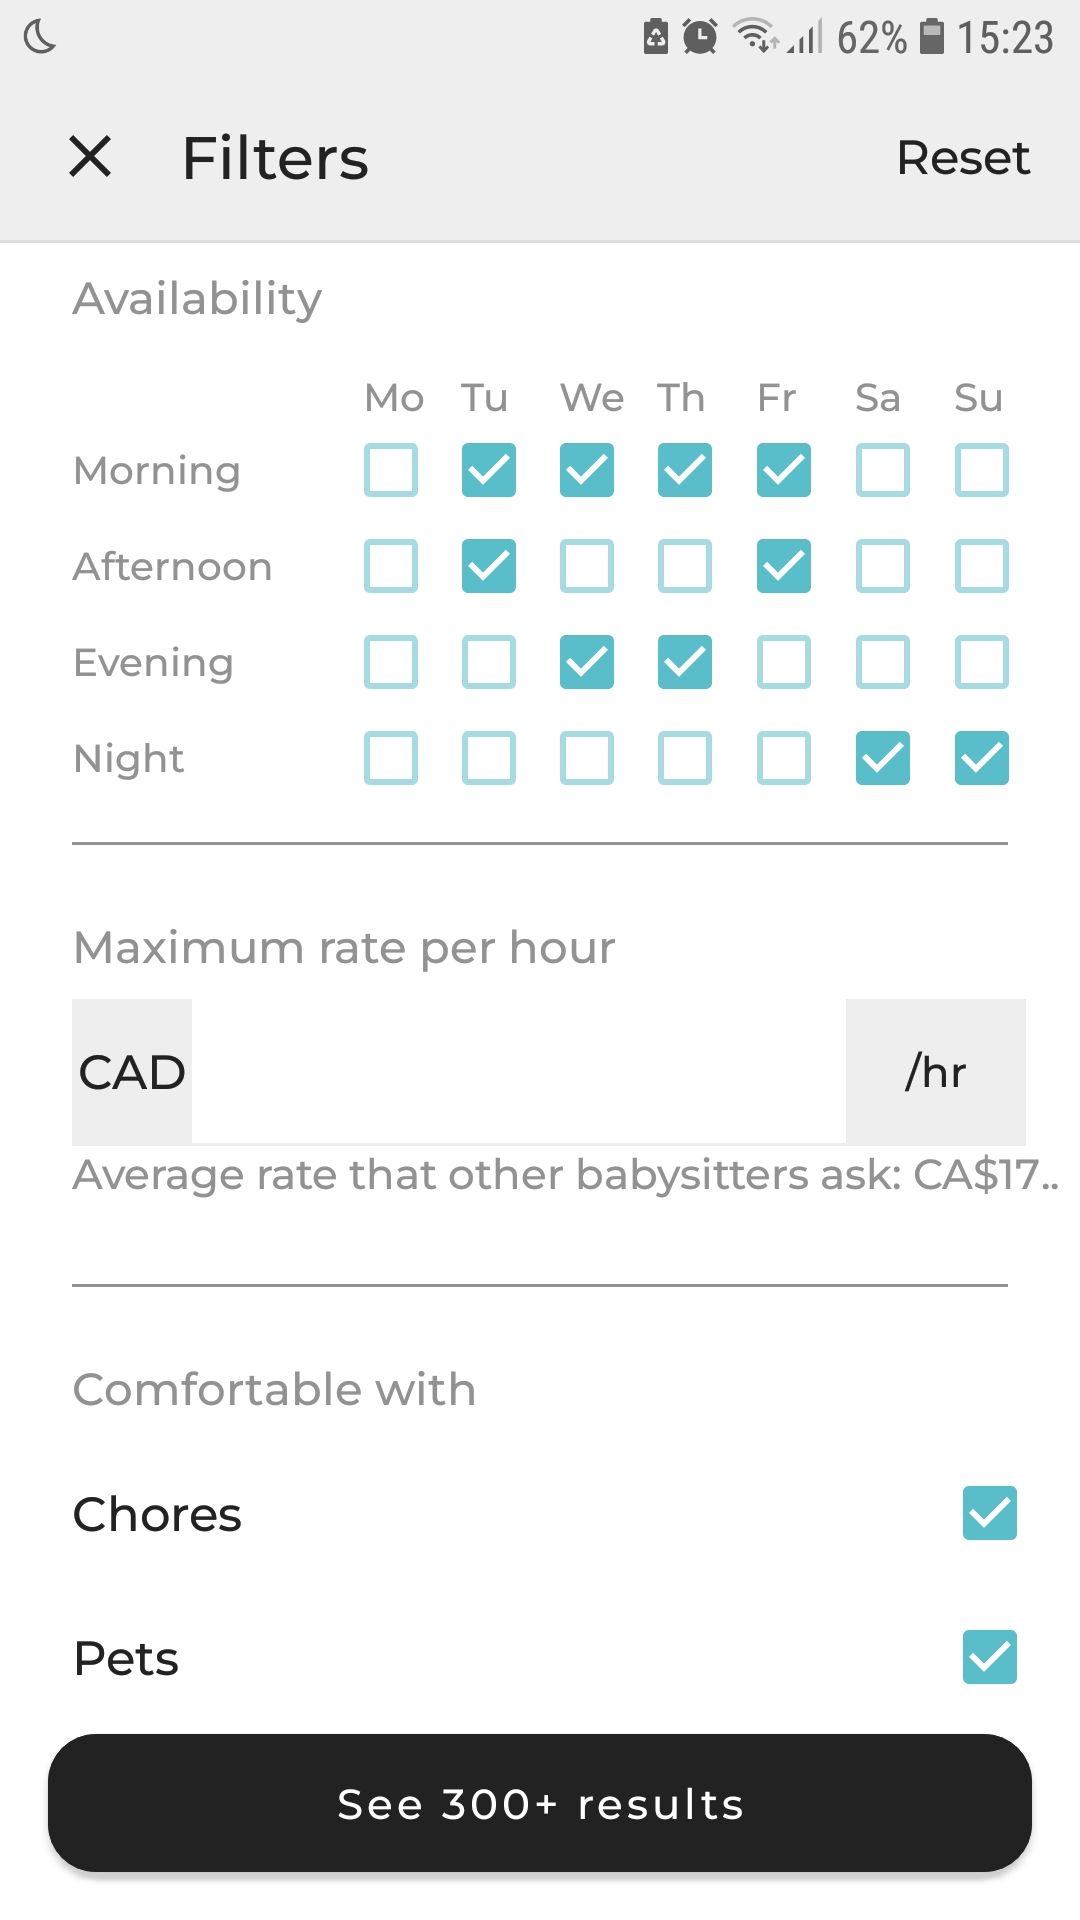Tap the alarm clock status icon

[700, 37]
